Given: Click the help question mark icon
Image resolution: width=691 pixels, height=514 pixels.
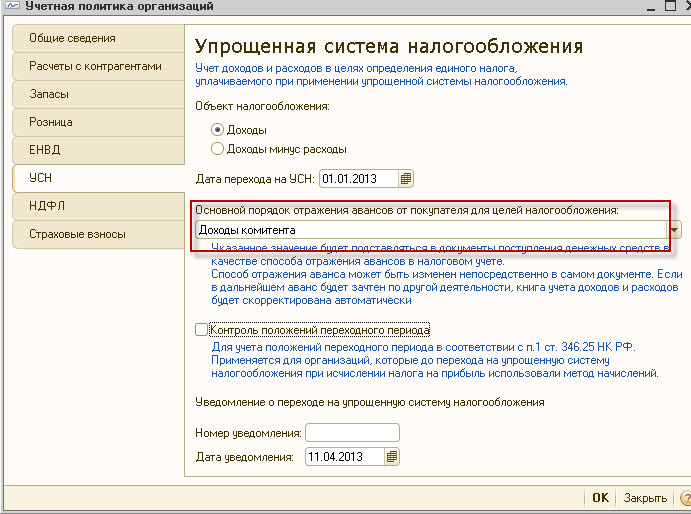Looking at the screenshot, I should coord(685,498).
